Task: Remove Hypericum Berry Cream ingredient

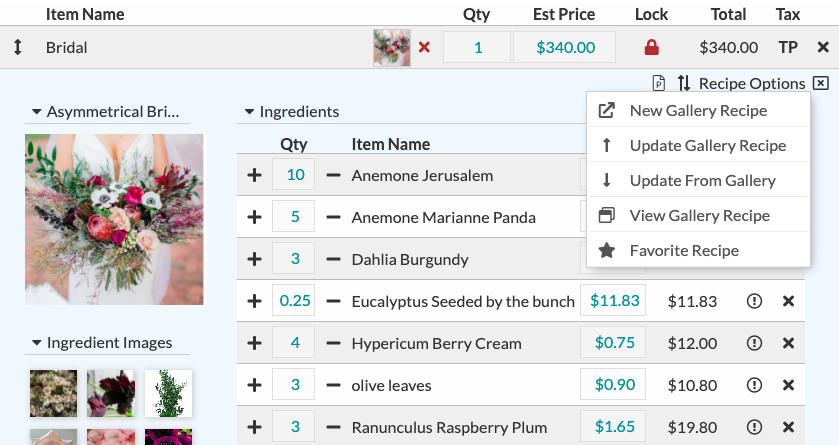Action: 788,343
